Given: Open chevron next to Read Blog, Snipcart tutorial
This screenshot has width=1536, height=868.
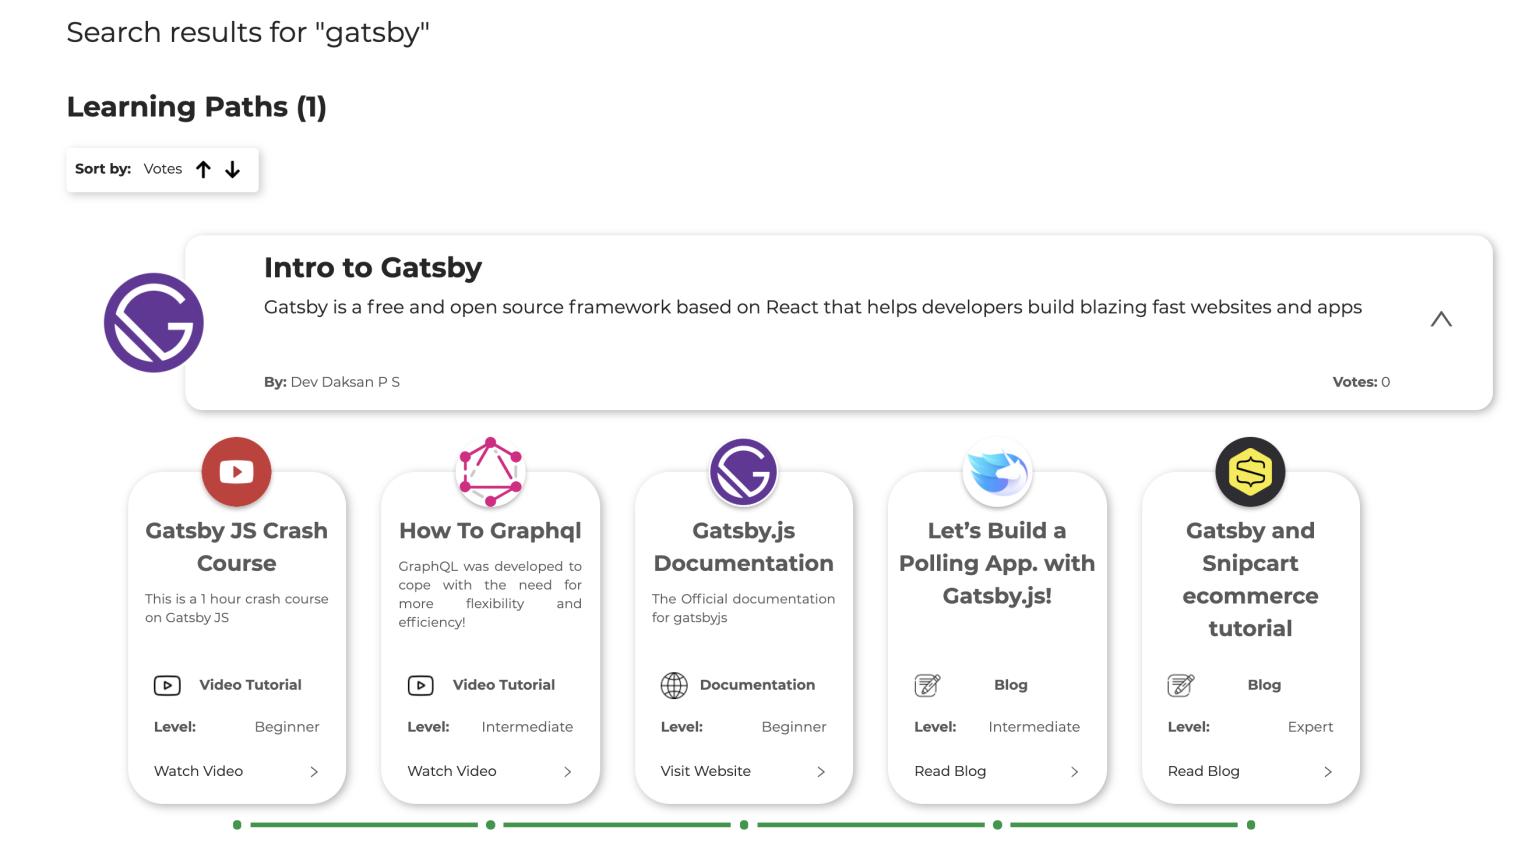Looking at the screenshot, I should click(x=1328, y=772).
